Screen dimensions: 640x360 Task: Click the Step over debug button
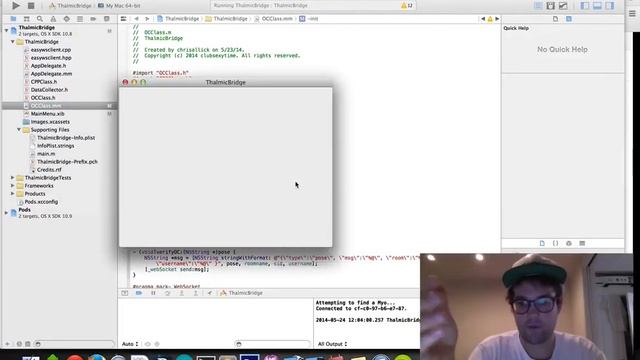point(167,293)
